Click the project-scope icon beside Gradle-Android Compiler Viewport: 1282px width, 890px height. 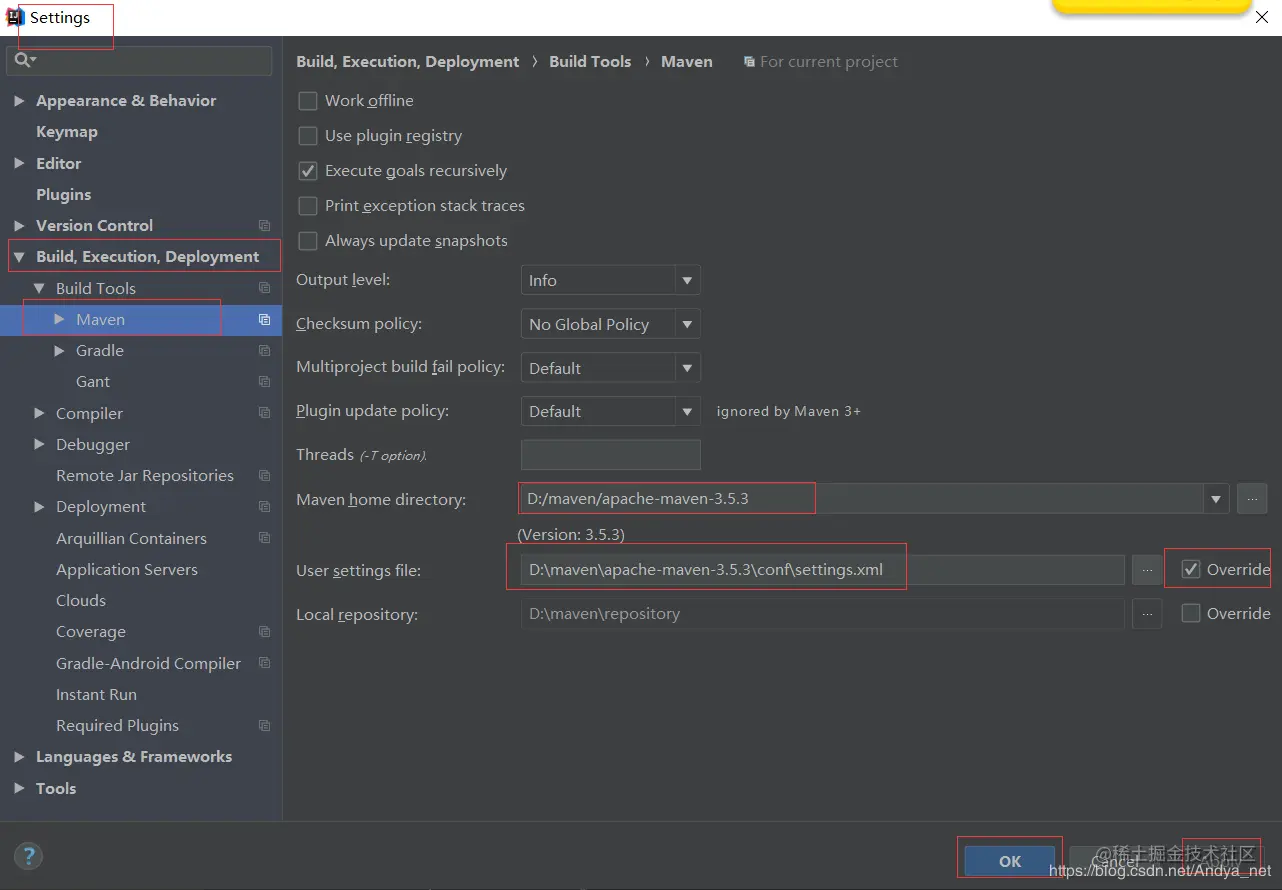pos(264,663)
